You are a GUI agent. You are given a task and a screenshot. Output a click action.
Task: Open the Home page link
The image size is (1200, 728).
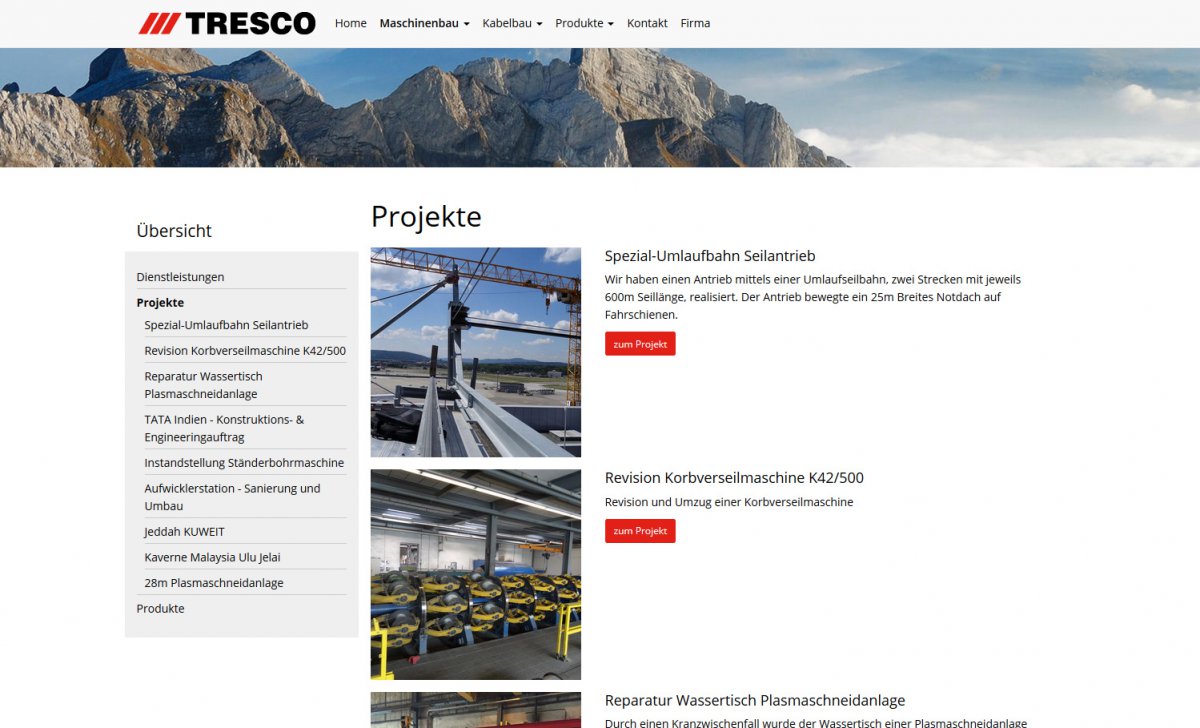coord(350,23)
